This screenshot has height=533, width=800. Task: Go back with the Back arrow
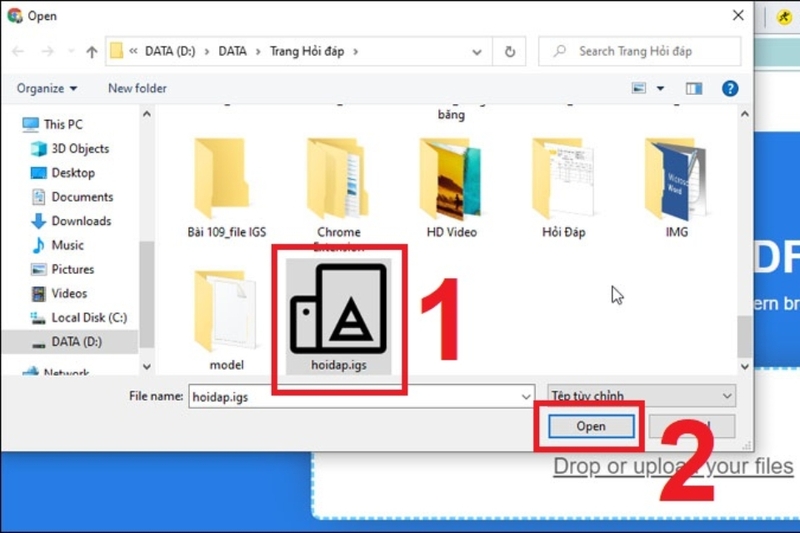pos(18,51)
